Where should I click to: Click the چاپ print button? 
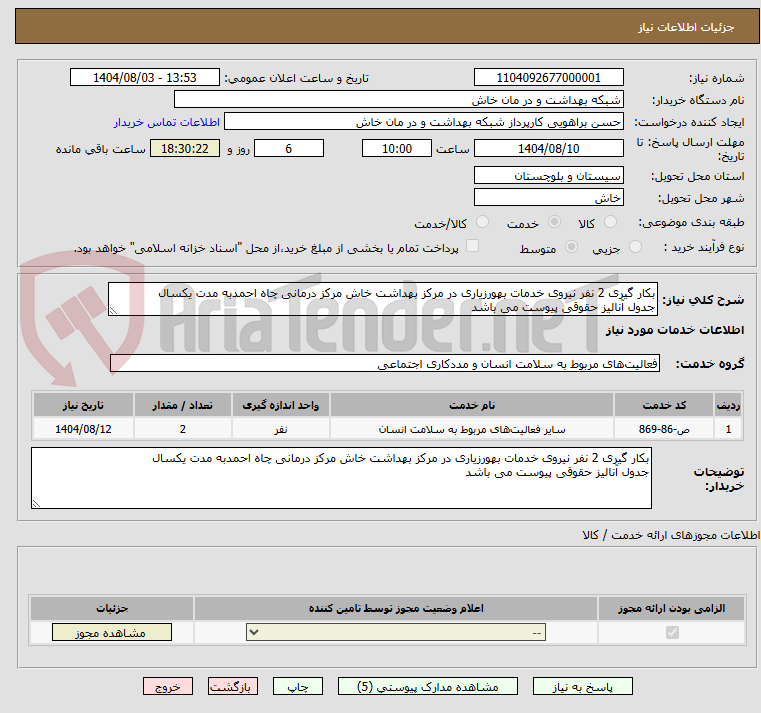click(x=298, y=686)
